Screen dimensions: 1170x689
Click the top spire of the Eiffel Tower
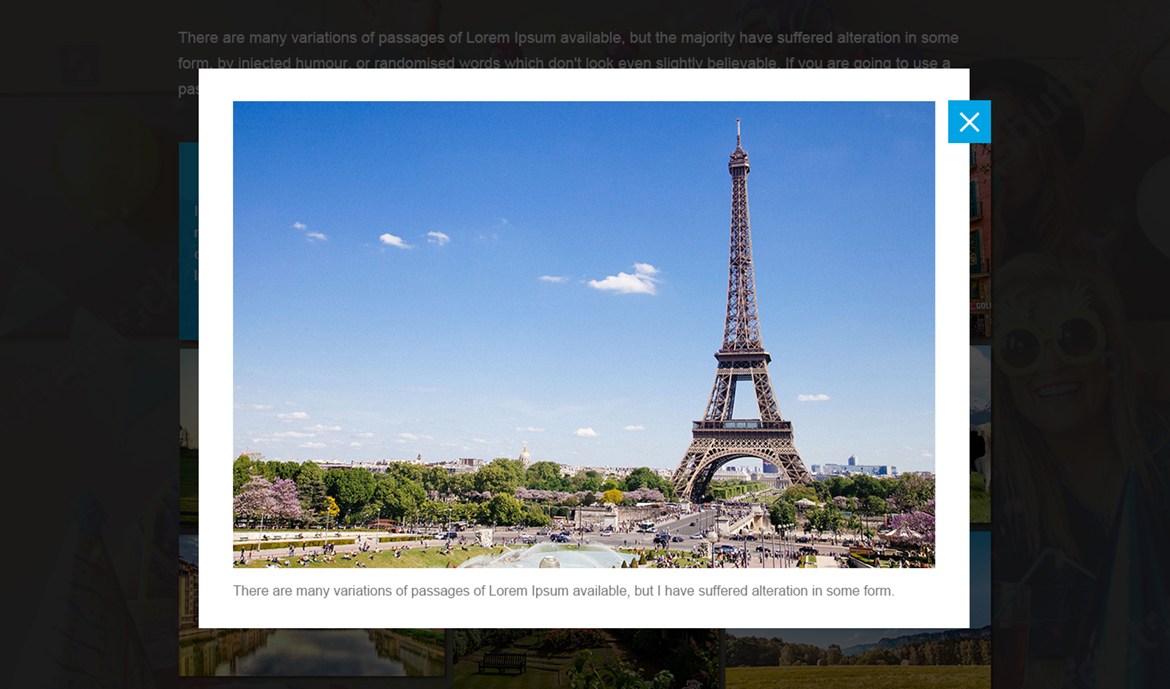[x=739, y=135]
